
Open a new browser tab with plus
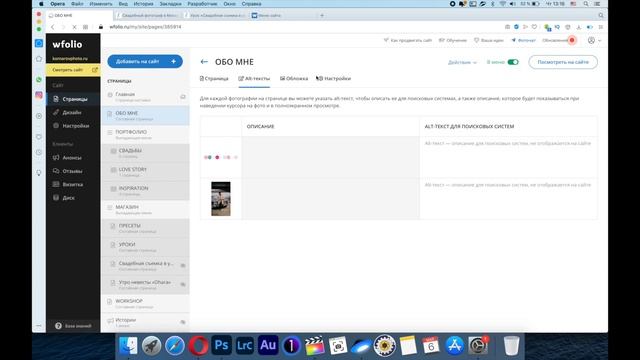tap(322, 16)
